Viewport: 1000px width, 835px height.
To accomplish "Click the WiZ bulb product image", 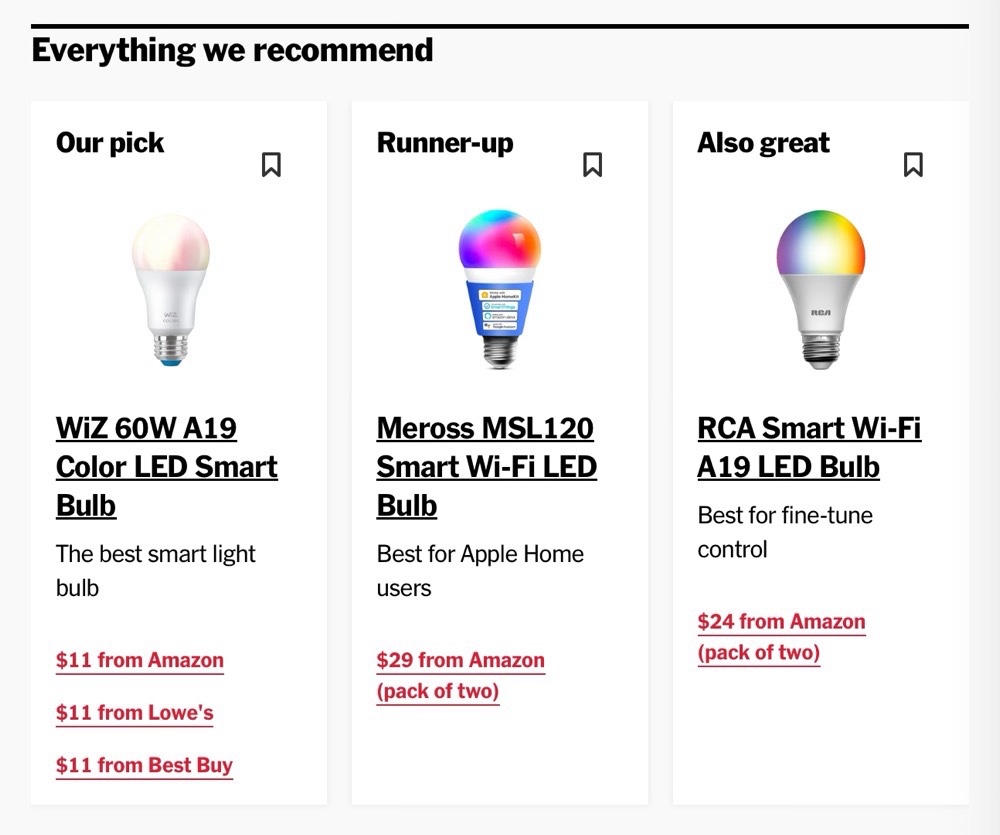I will (171, 292).
